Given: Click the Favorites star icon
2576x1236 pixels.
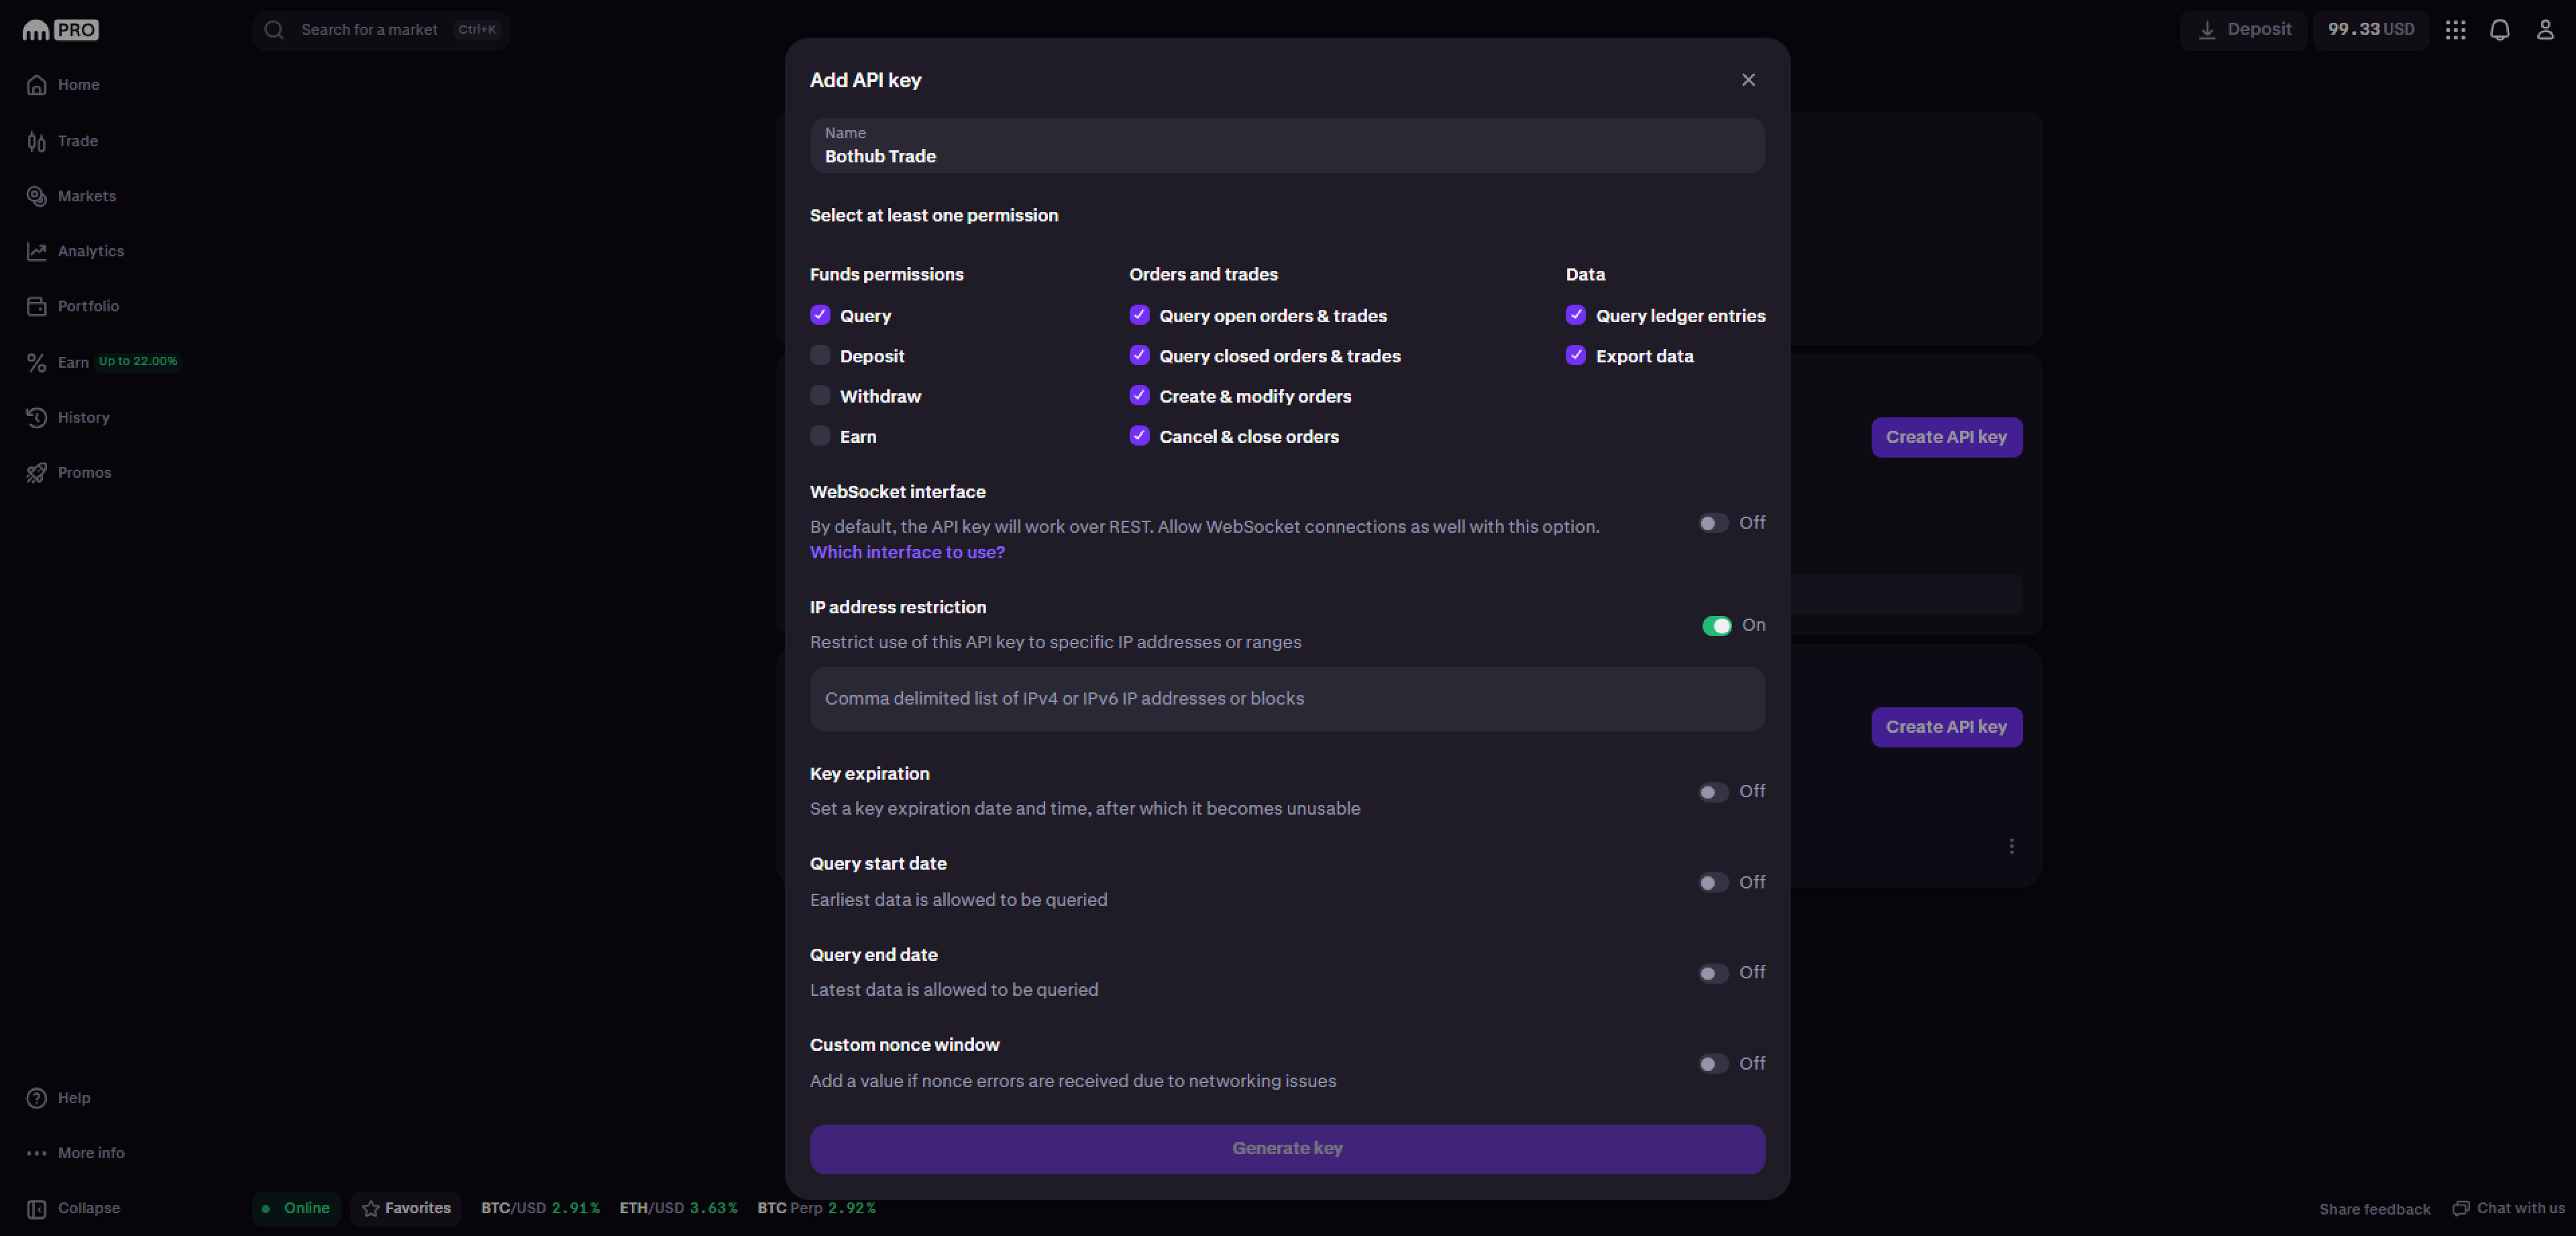Looking at the screenshot, I should tap(371, 1208).
